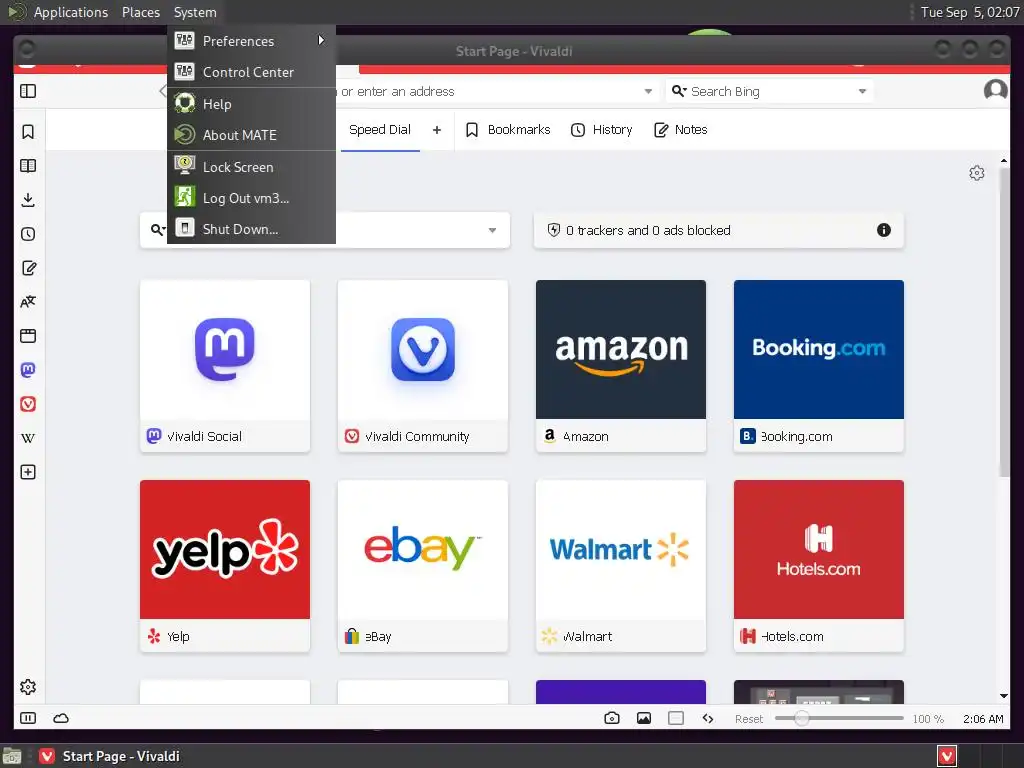Image resolution: width=1024 pixels, height=768 pixels.
Task: Click the trackers and ads blocked shield
Action: tap(554, 230)
